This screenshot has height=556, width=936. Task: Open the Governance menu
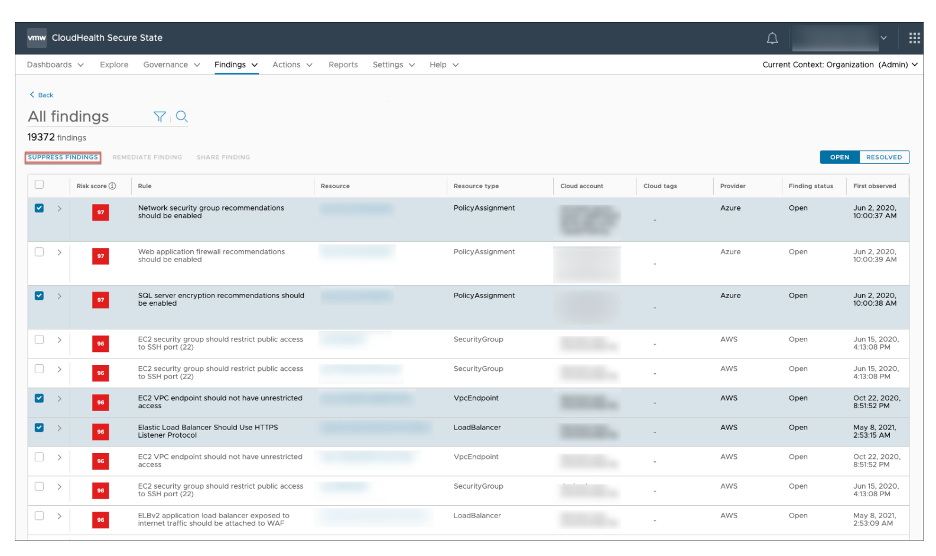(x=171, y=65)
